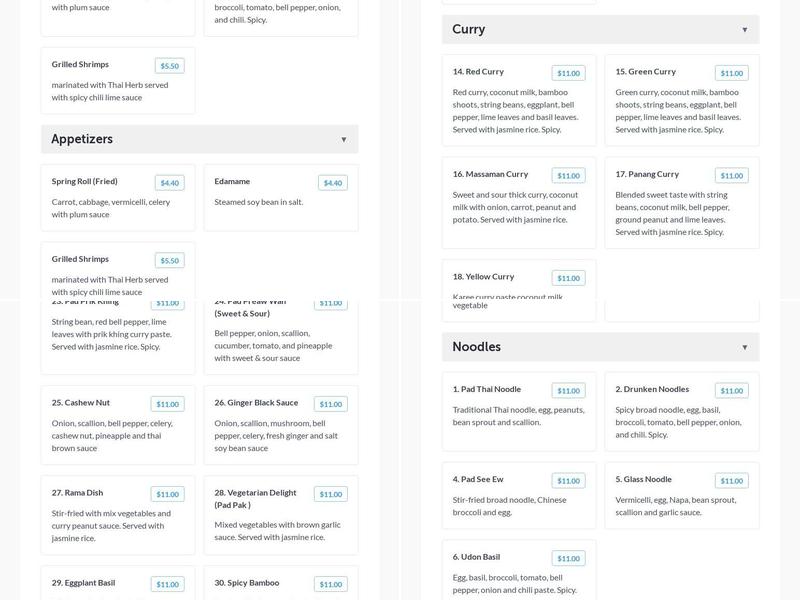Open the Ginger Black Sauce item title
800x600 pixels.
click(256, 403)
